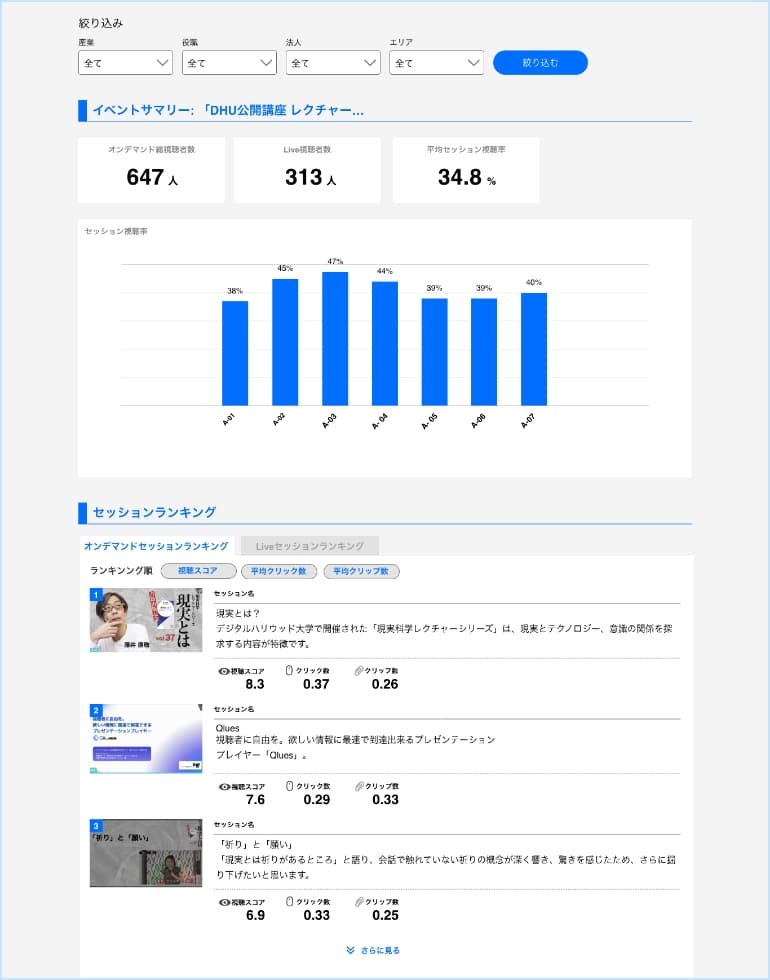This screenshot has height=980, width=770.
Task: Select the オンデマンドセッションランキング tab
Action: tap(156, 546)
